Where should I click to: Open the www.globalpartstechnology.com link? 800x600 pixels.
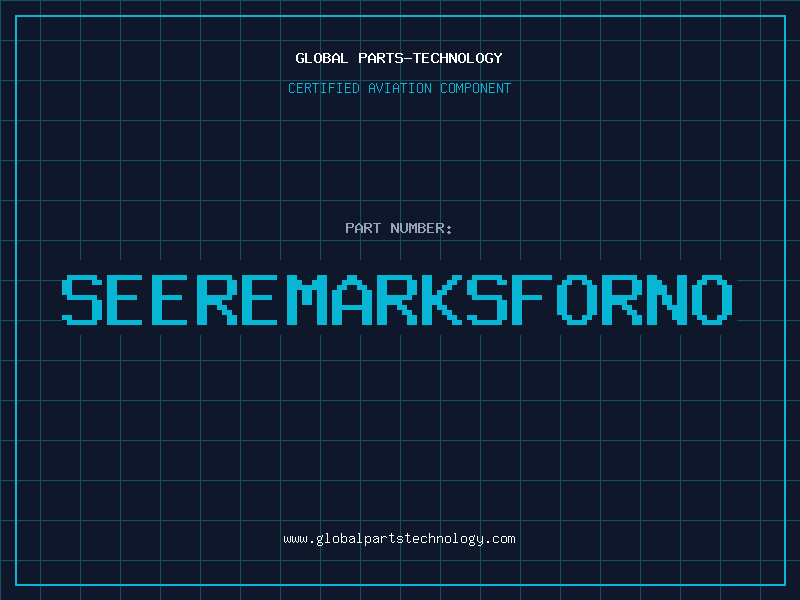tap(399, 539)
